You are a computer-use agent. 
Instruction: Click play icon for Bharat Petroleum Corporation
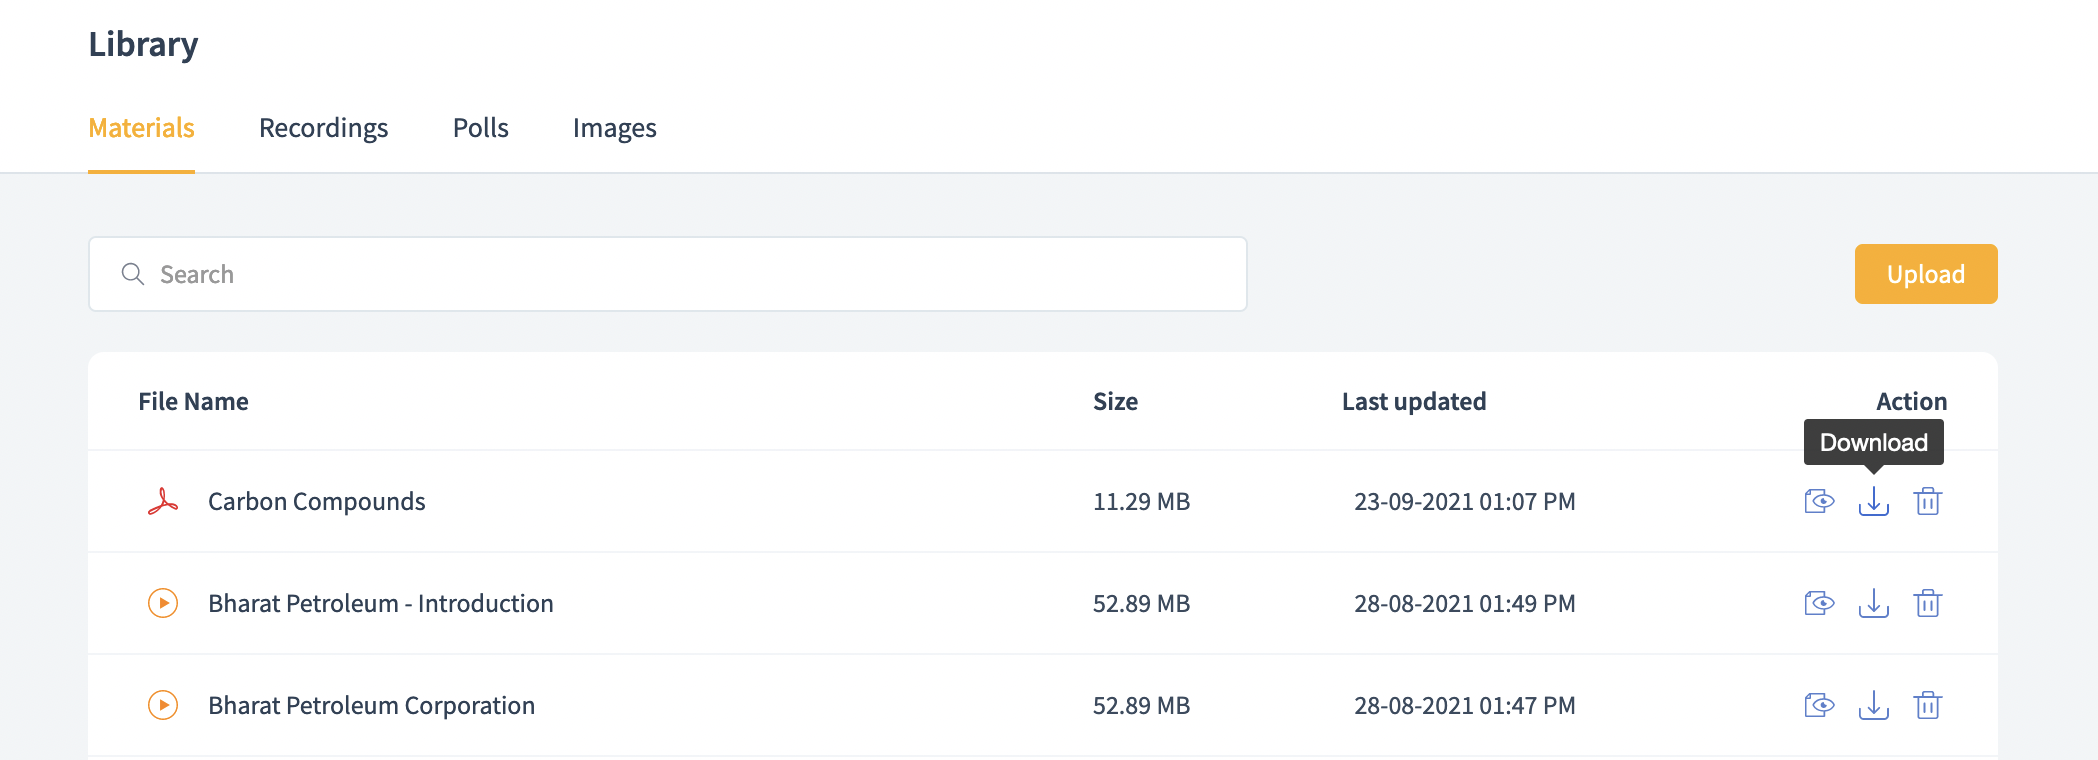(163, 705)
